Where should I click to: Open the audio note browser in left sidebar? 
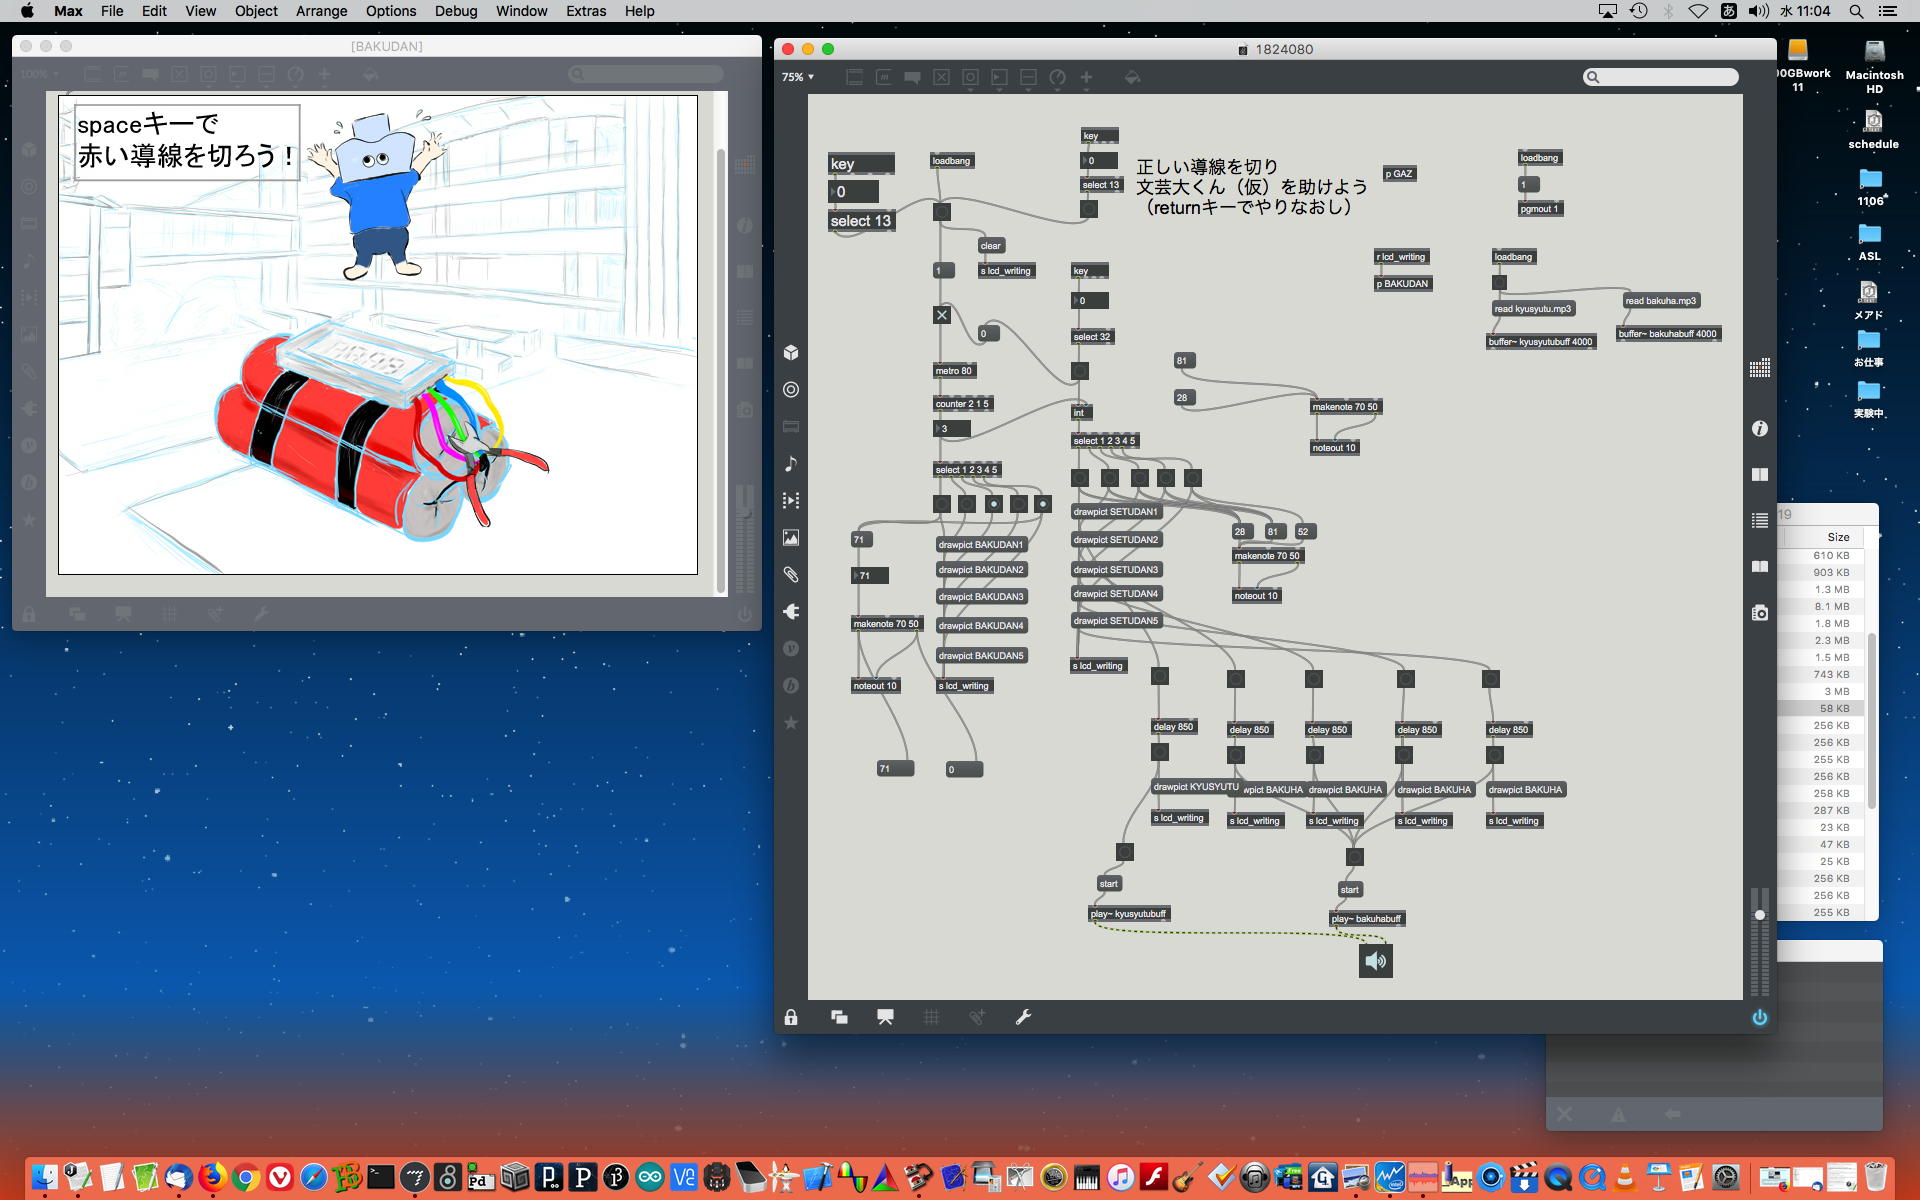coord(791,464)
